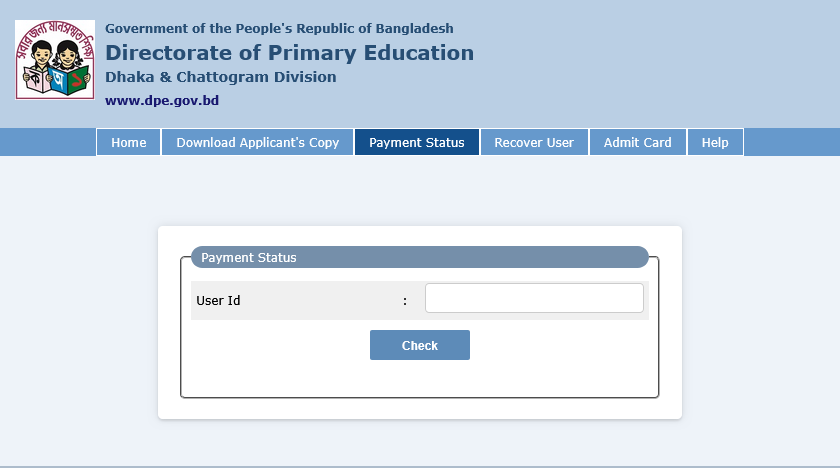Viewport: 840px width, 468px height.
Task: Click the Government of Bangladesh header line
Action: pos(279,28)
